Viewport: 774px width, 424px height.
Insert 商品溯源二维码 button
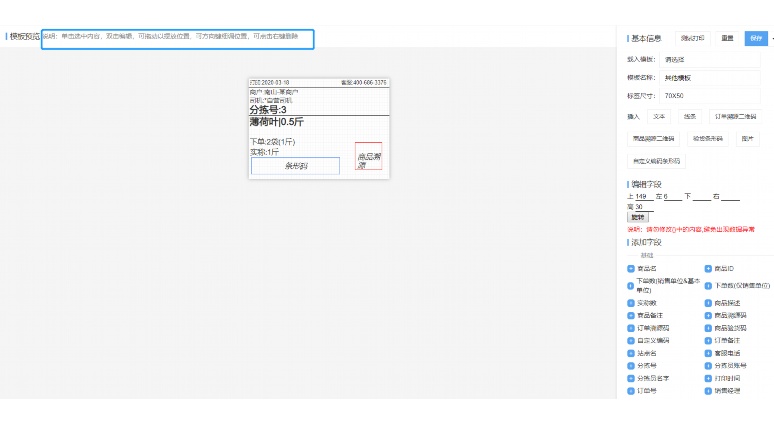654,139
